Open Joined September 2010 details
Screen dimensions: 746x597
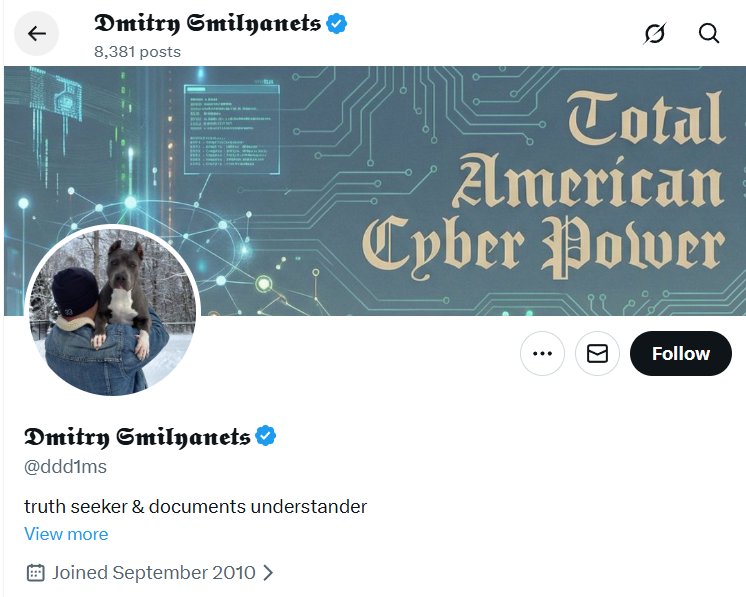click(x=154, y=573)
